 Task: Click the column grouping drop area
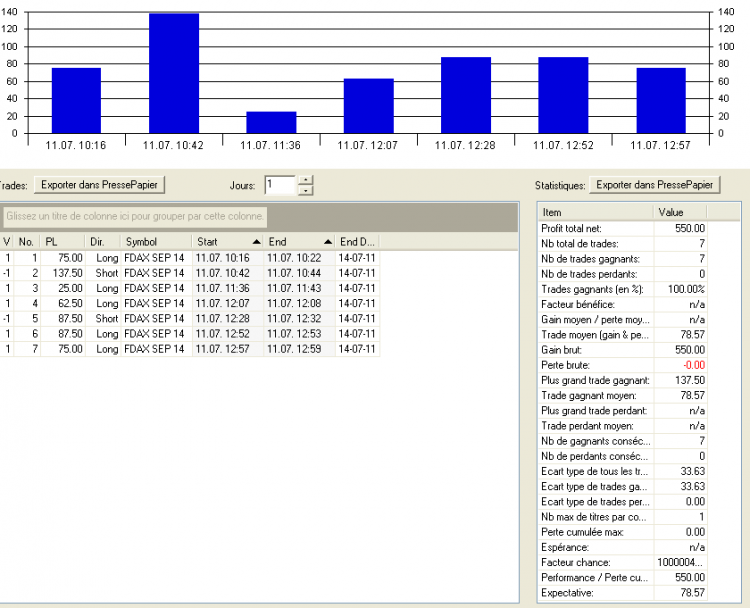pos(135,216)
